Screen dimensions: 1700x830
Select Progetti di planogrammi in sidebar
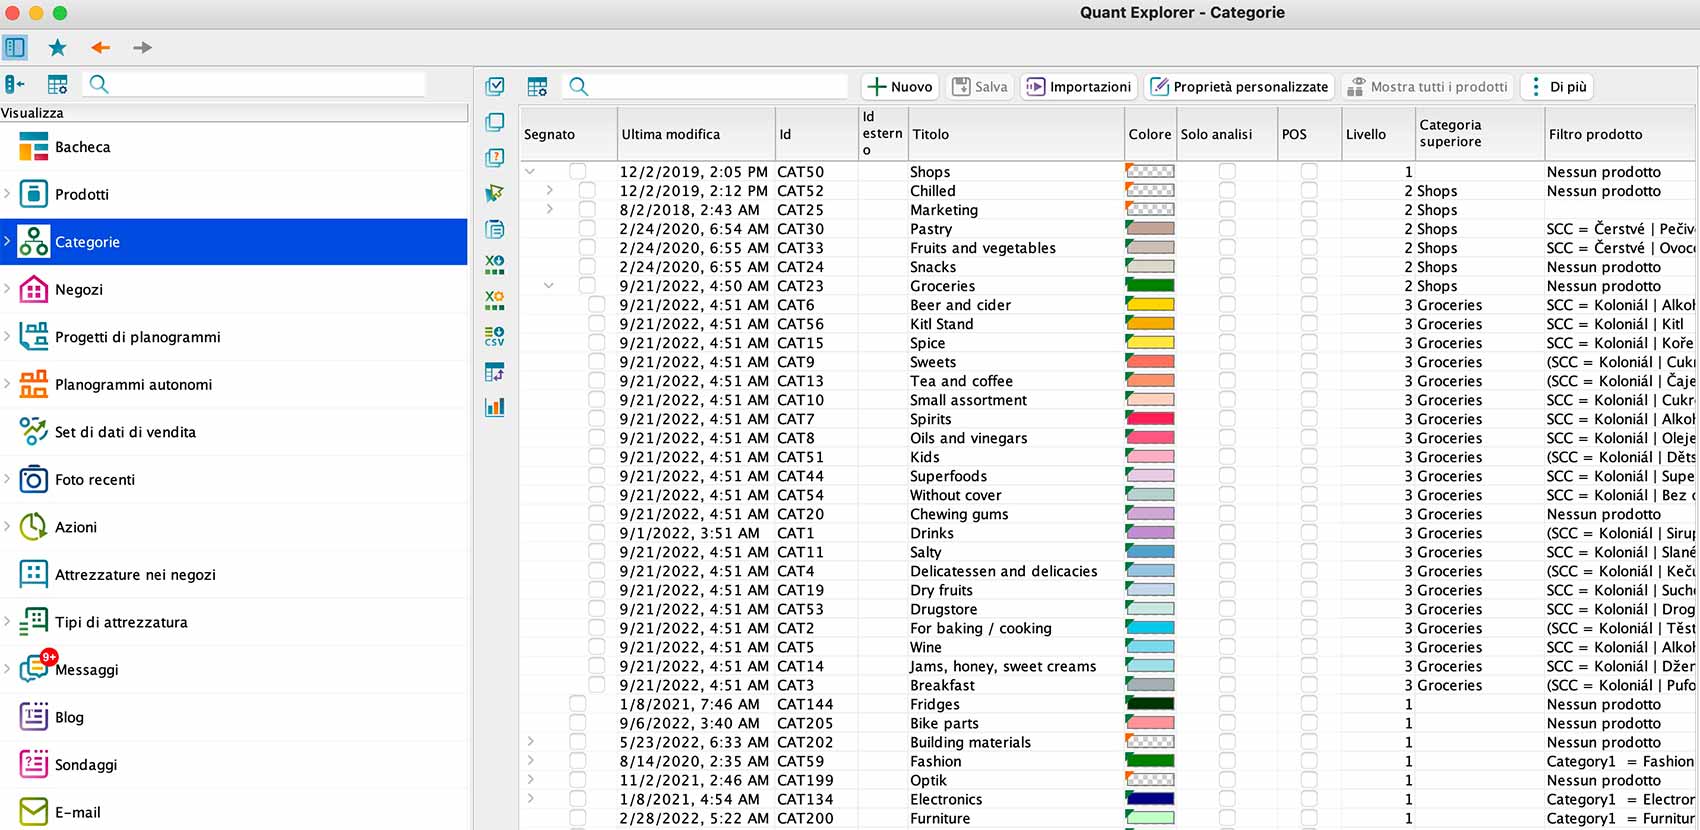(x=137, y=337)
